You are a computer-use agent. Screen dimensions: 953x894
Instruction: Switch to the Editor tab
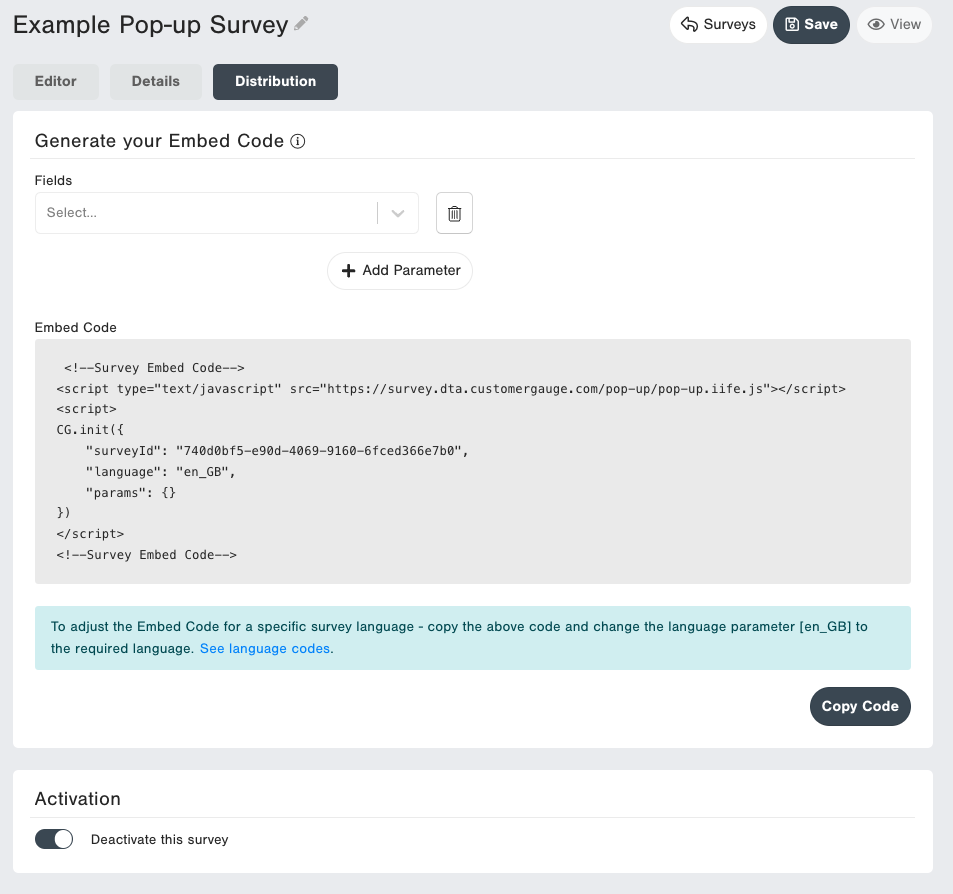56,81
